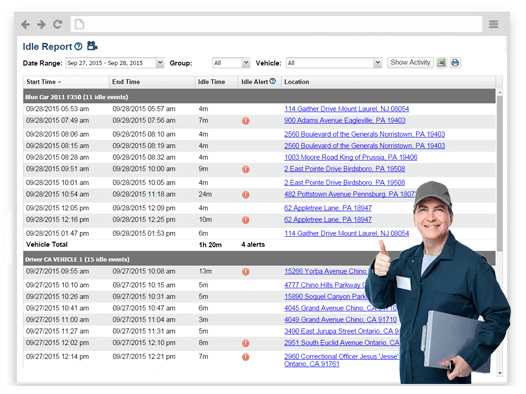
Task: Open 15266 Yorba Avenue Chino link
Action: tap(325, 271)
